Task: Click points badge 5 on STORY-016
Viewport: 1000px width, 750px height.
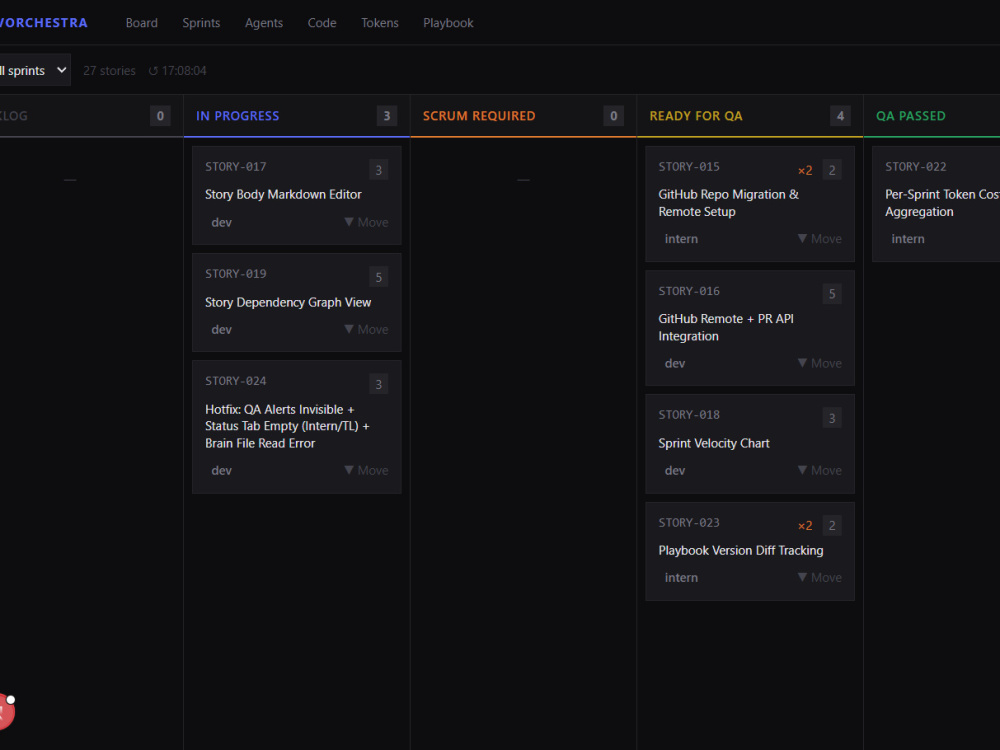Action: click(x=832, y=293)
